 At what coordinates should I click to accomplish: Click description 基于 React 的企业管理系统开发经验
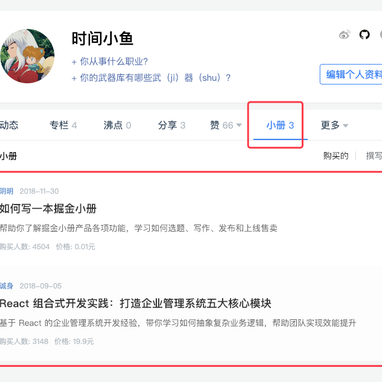point(178,323)
